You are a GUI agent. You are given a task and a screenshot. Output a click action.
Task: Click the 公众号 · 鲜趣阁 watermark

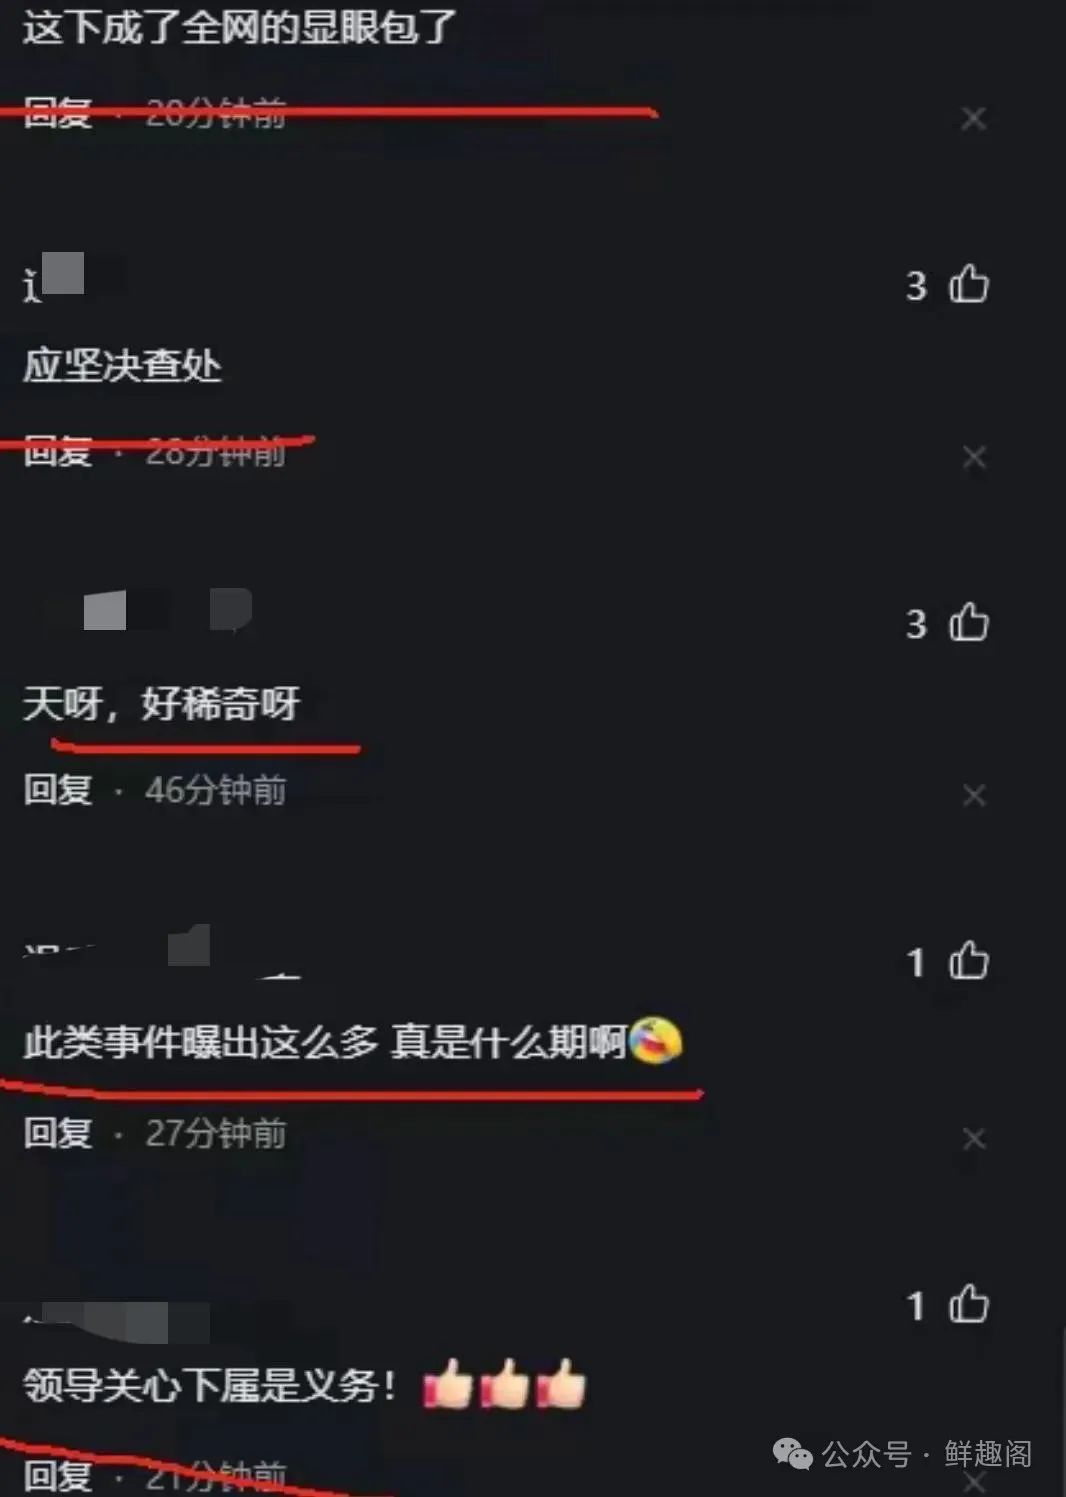(903, 1453)
